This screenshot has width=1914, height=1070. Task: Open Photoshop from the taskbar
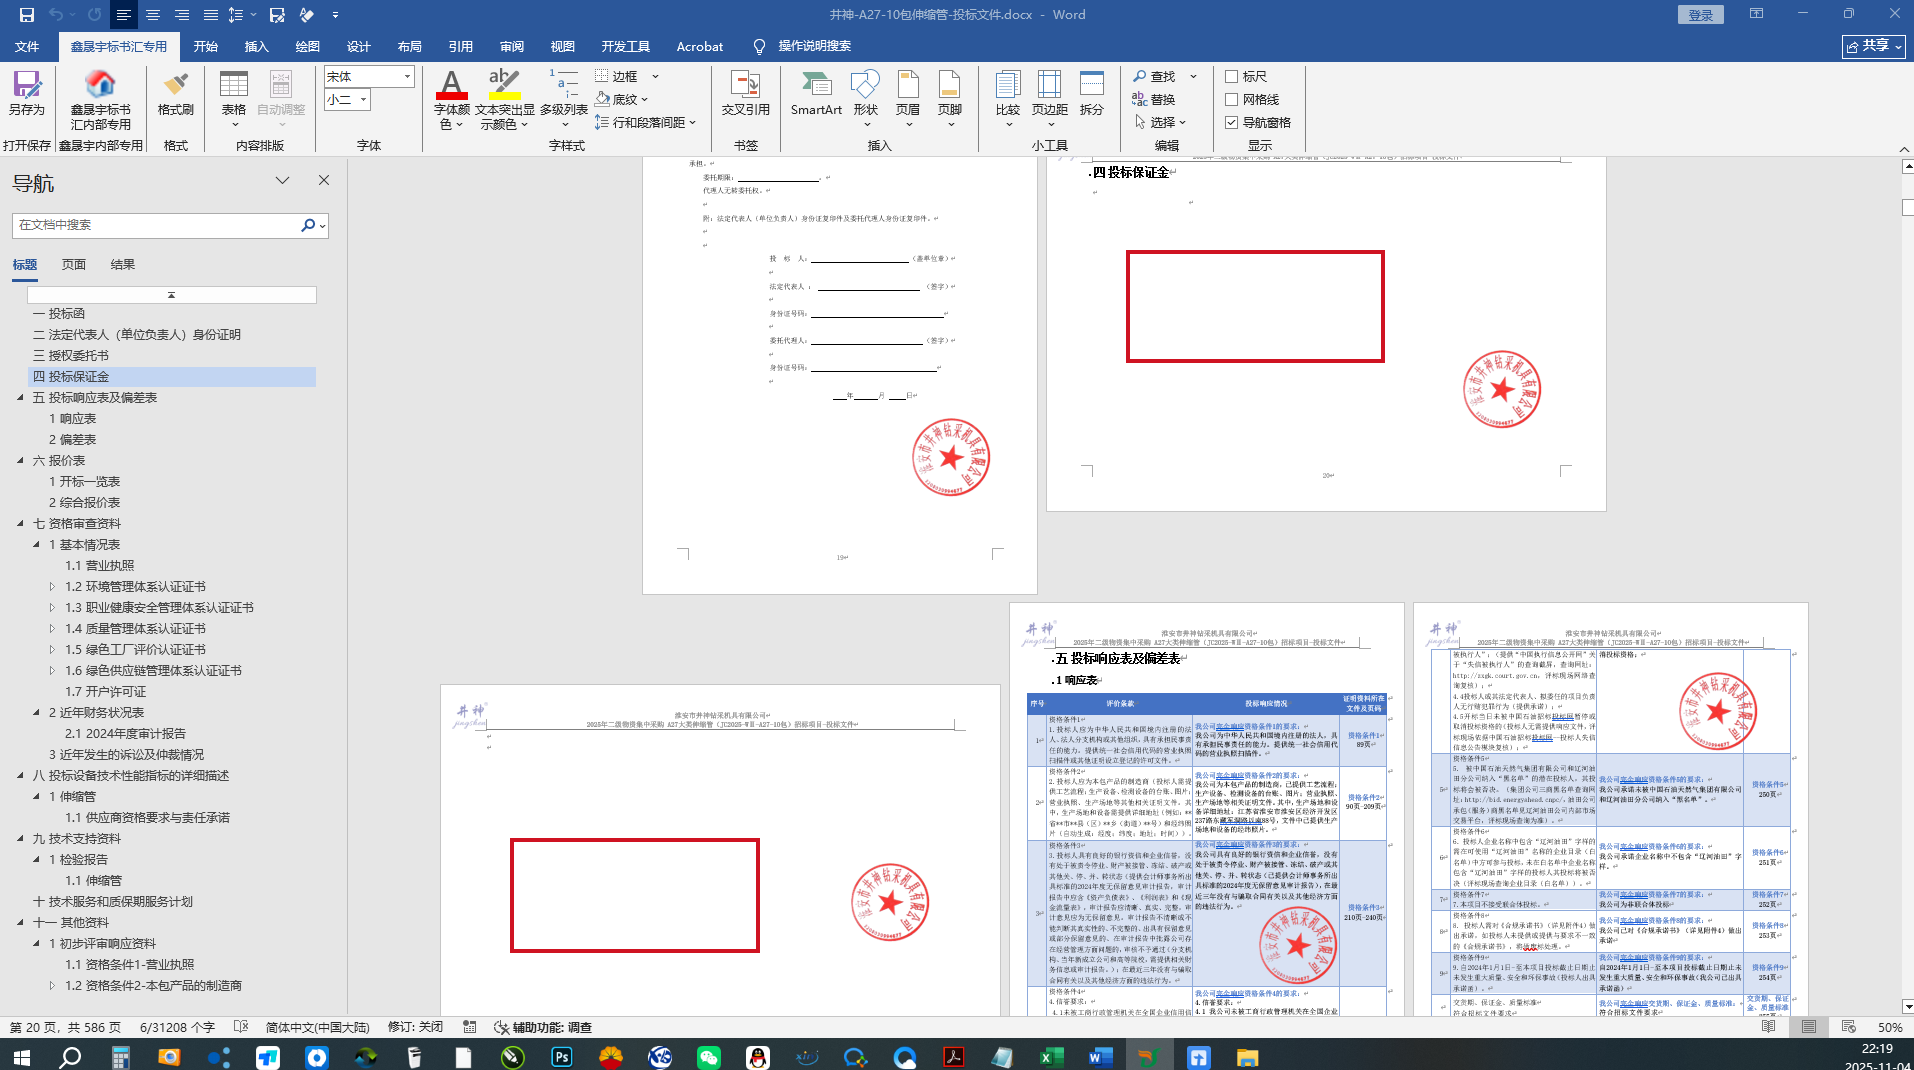562,1056
